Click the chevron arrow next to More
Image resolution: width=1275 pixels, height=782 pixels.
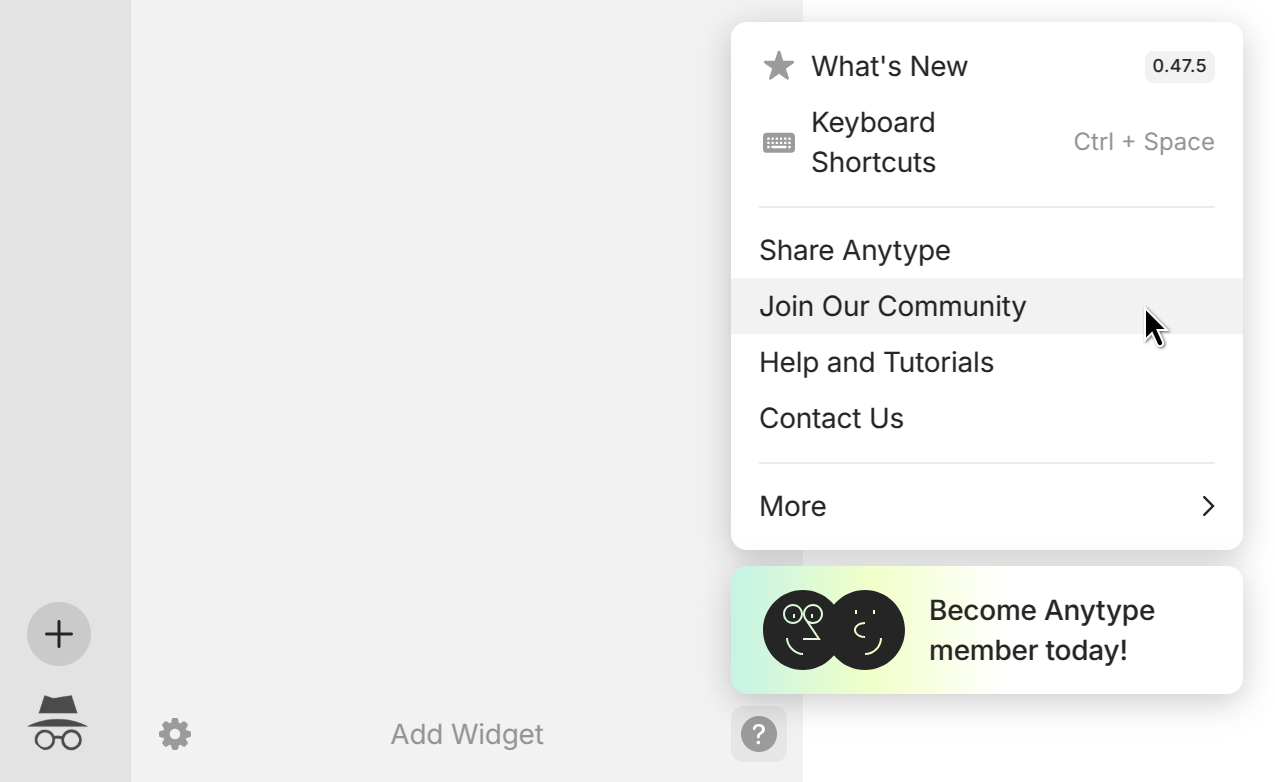1208,506
